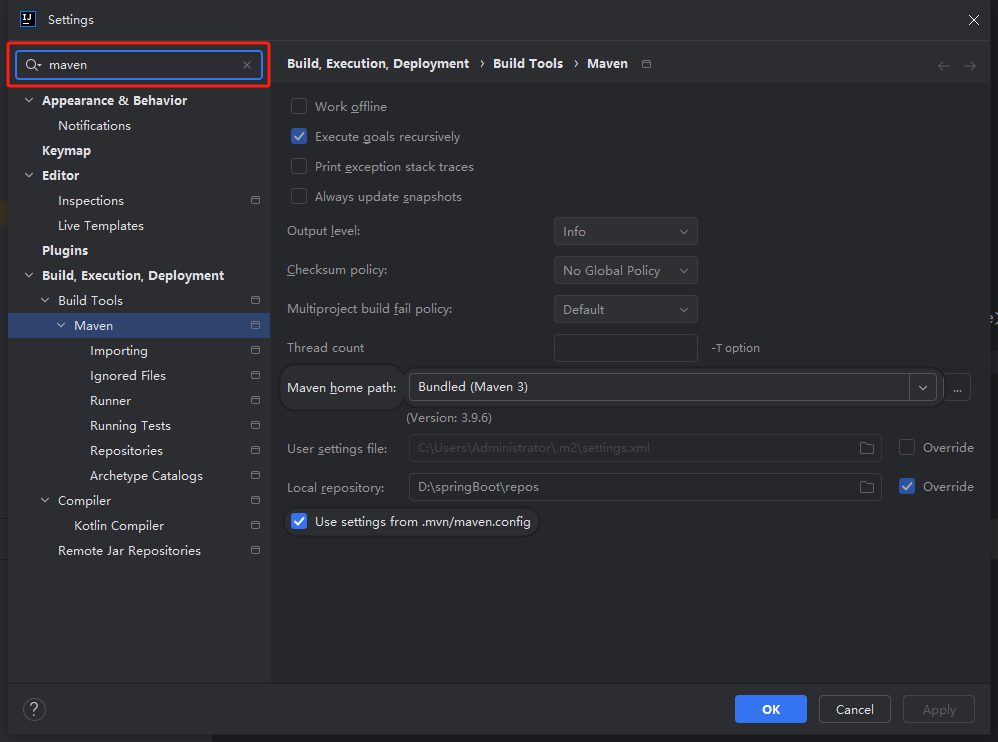Click project icon on Running Tests row

coord(255,425)
